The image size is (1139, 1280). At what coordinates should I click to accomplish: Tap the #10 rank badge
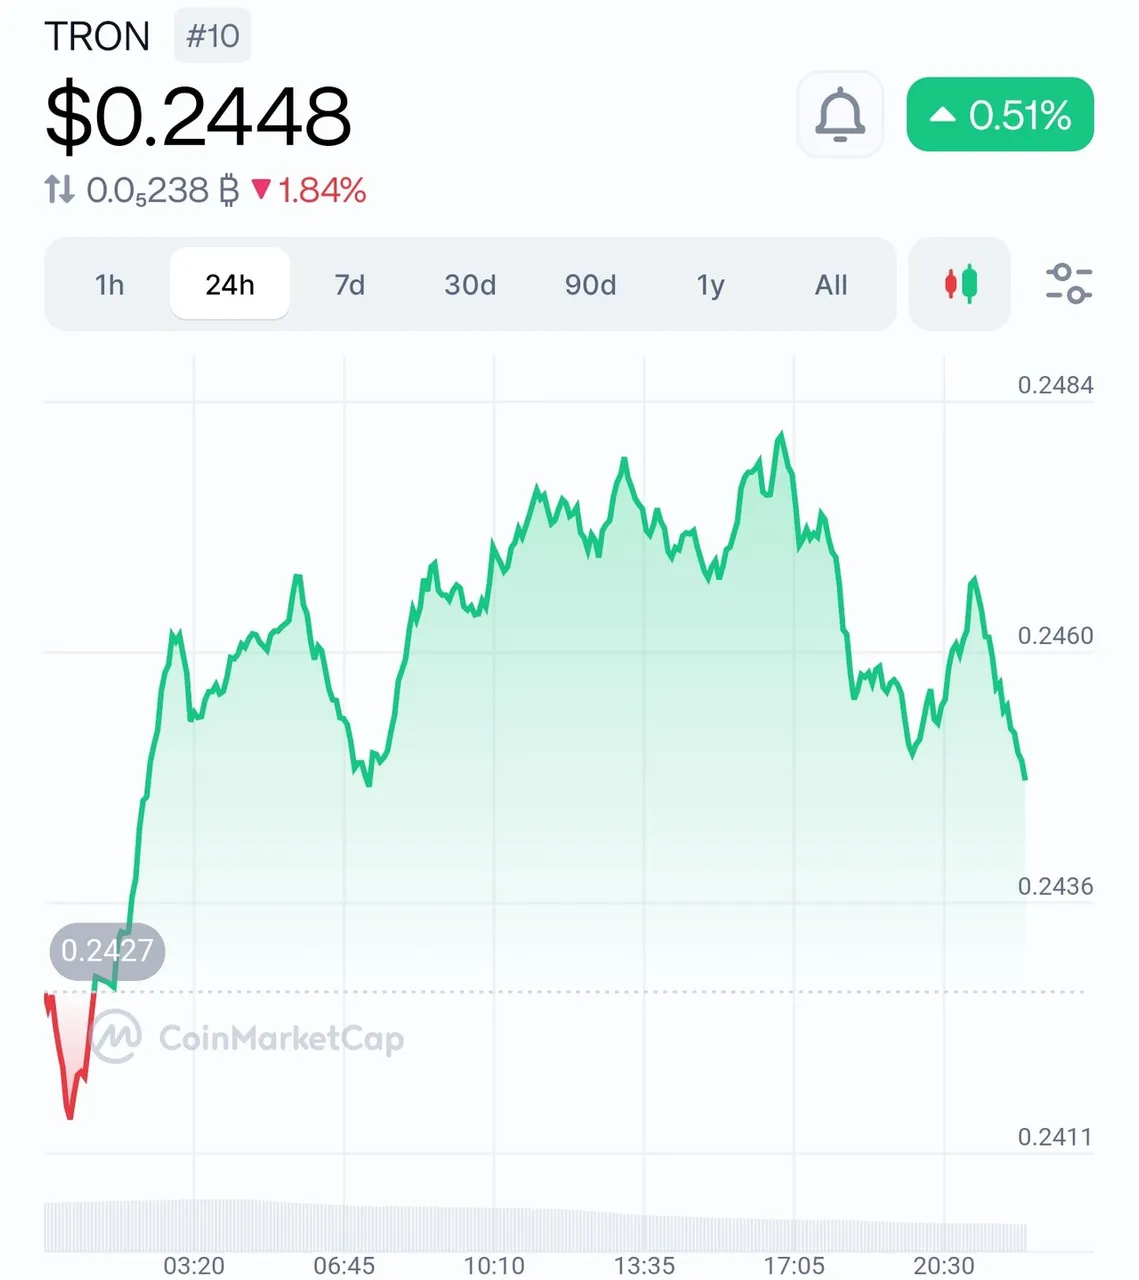(213, 36)
